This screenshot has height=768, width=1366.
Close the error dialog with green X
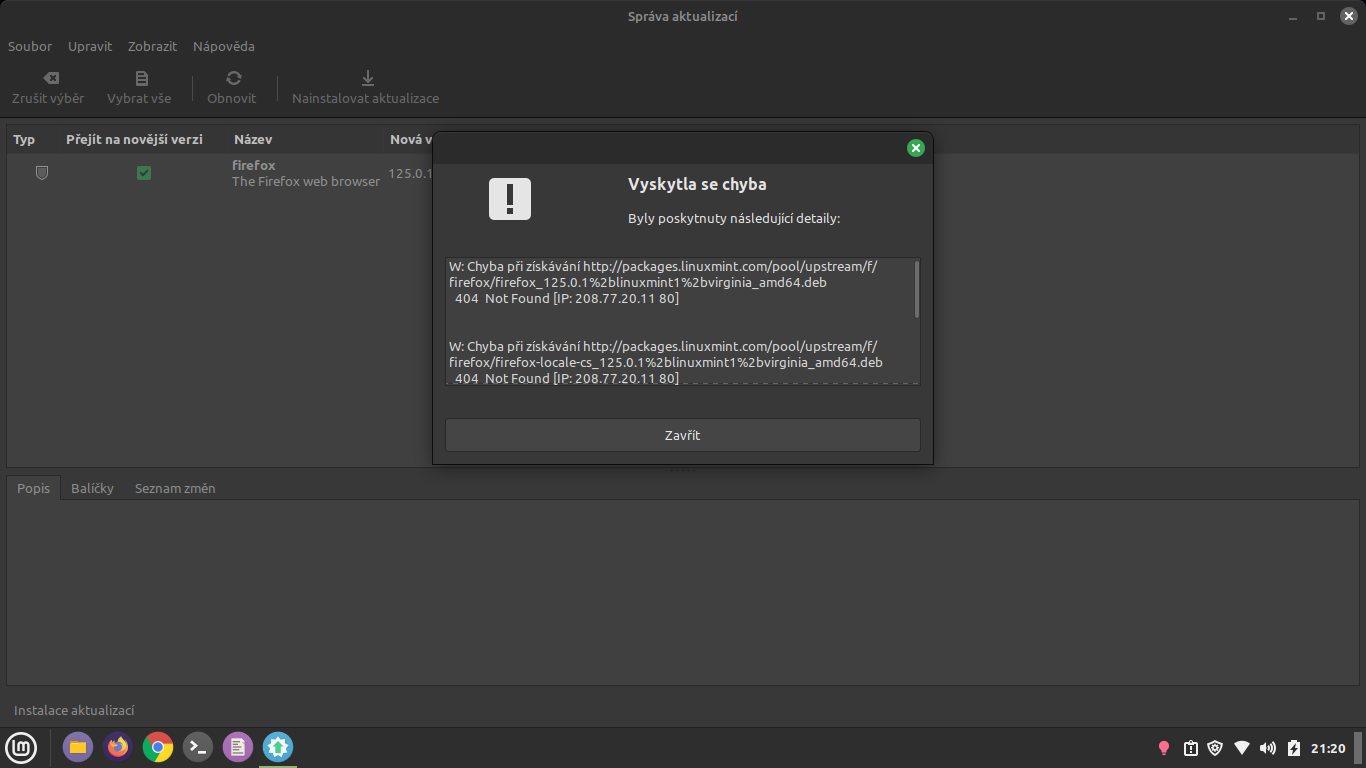tap(915, 148)
